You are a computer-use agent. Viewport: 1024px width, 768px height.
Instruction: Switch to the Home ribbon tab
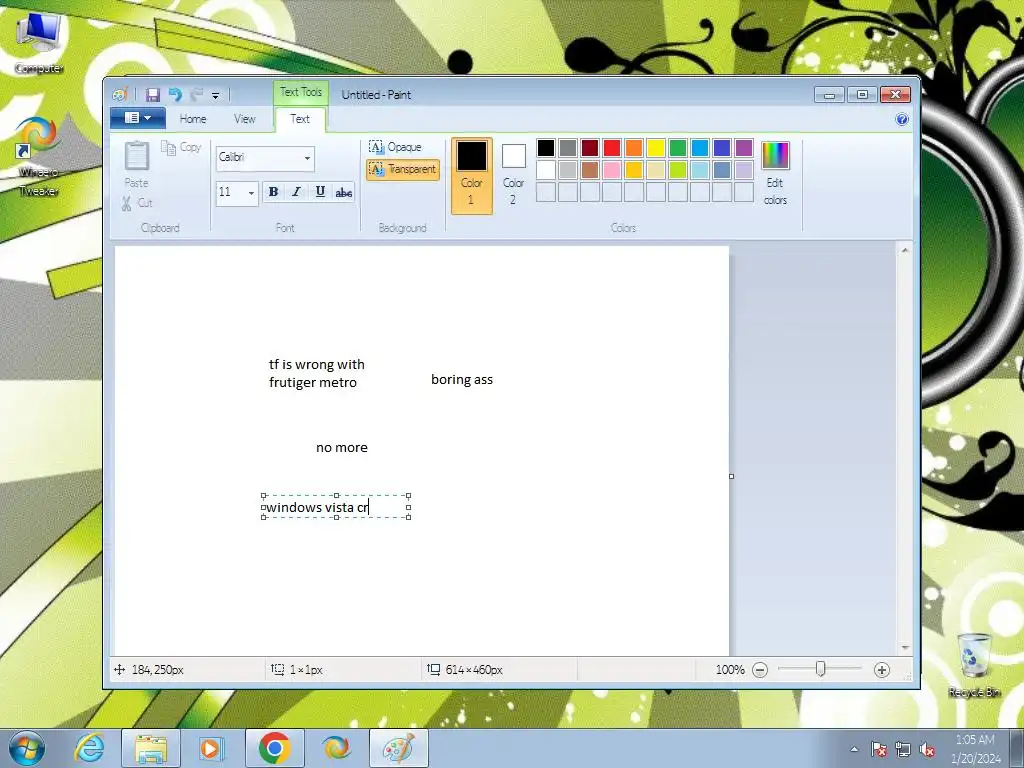[x=193, y=119]
